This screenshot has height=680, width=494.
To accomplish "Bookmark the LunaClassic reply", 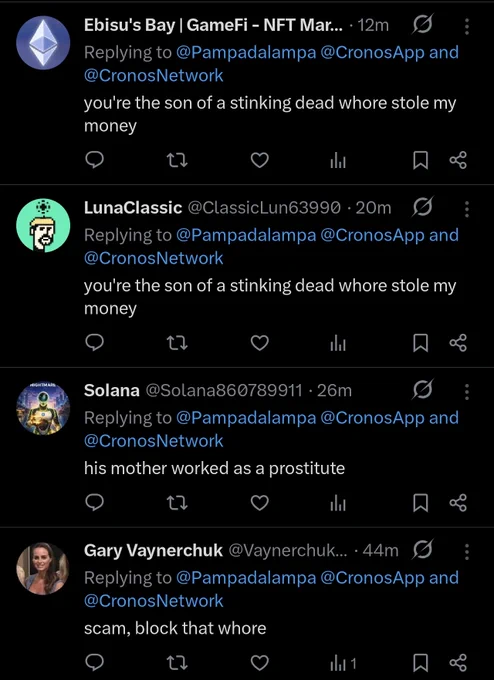I will tap(420, 343).
